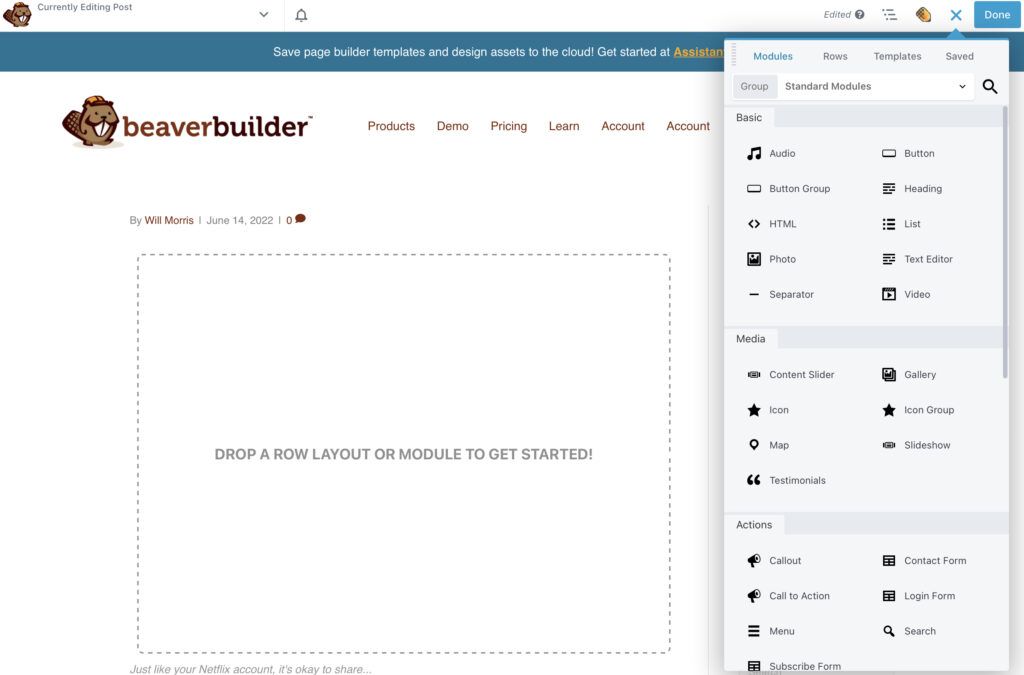Click the Done button
This screenshot has height=675, width=1024.
[x=996, y=14]
